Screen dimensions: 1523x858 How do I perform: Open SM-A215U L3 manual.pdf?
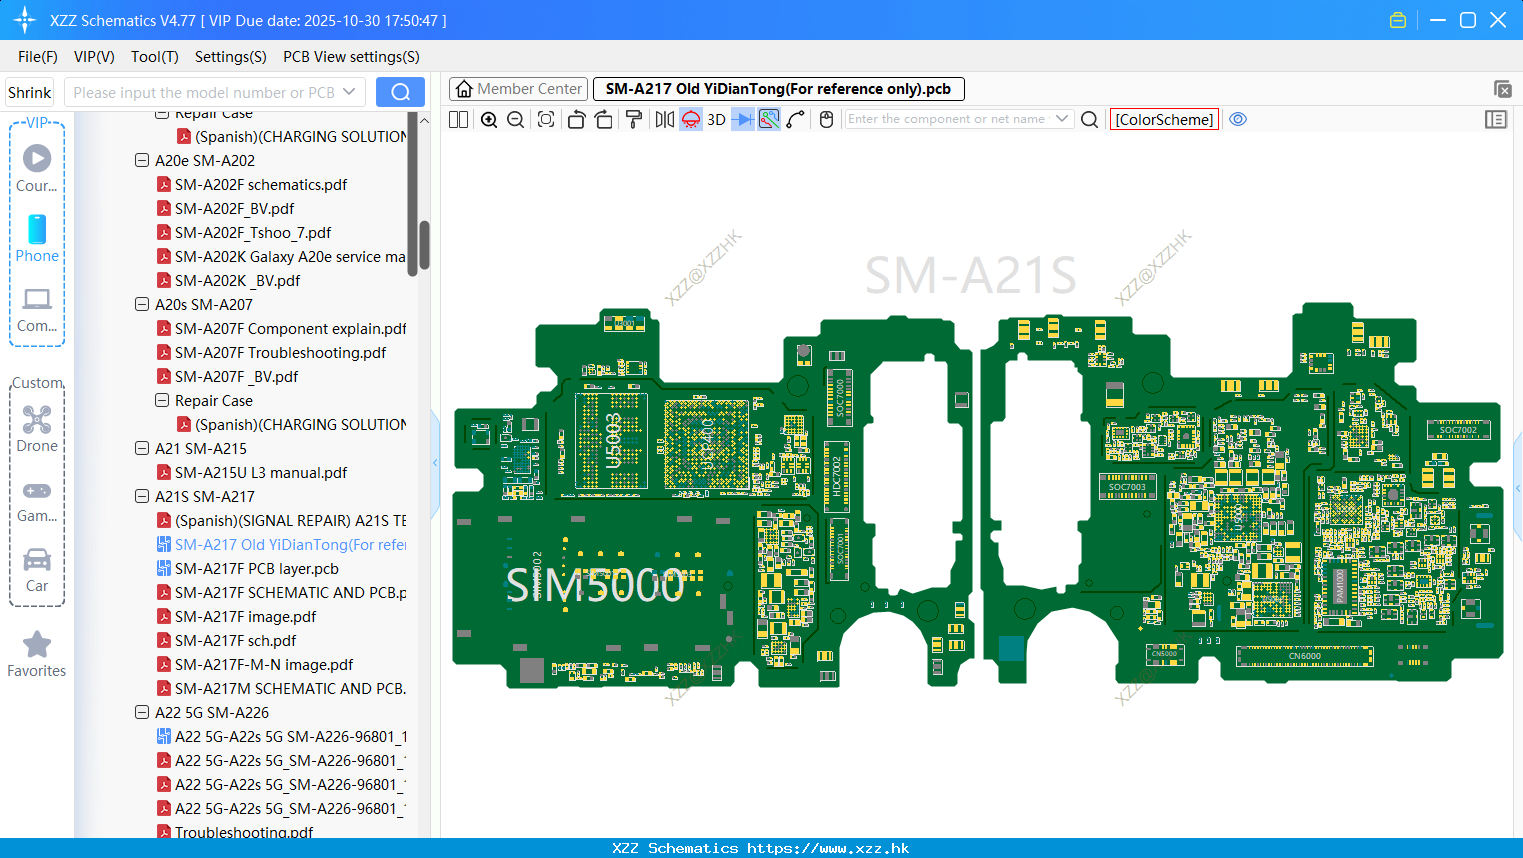pyautogui.click(x=261, y=472)
